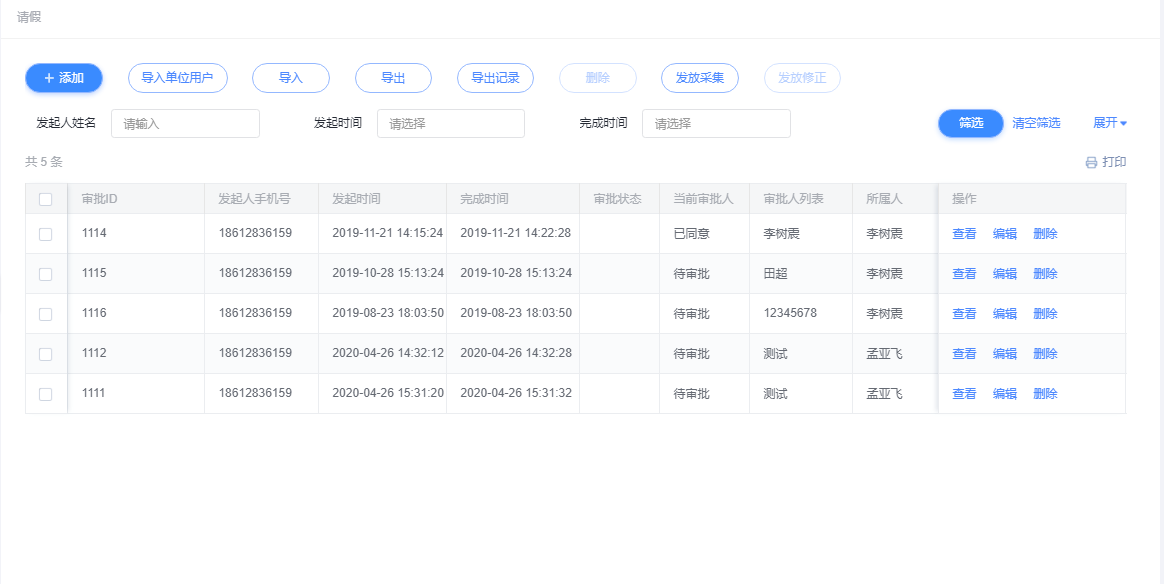Apply filters with the 筛选 button
1164x584 pixels.
(970, 123)
